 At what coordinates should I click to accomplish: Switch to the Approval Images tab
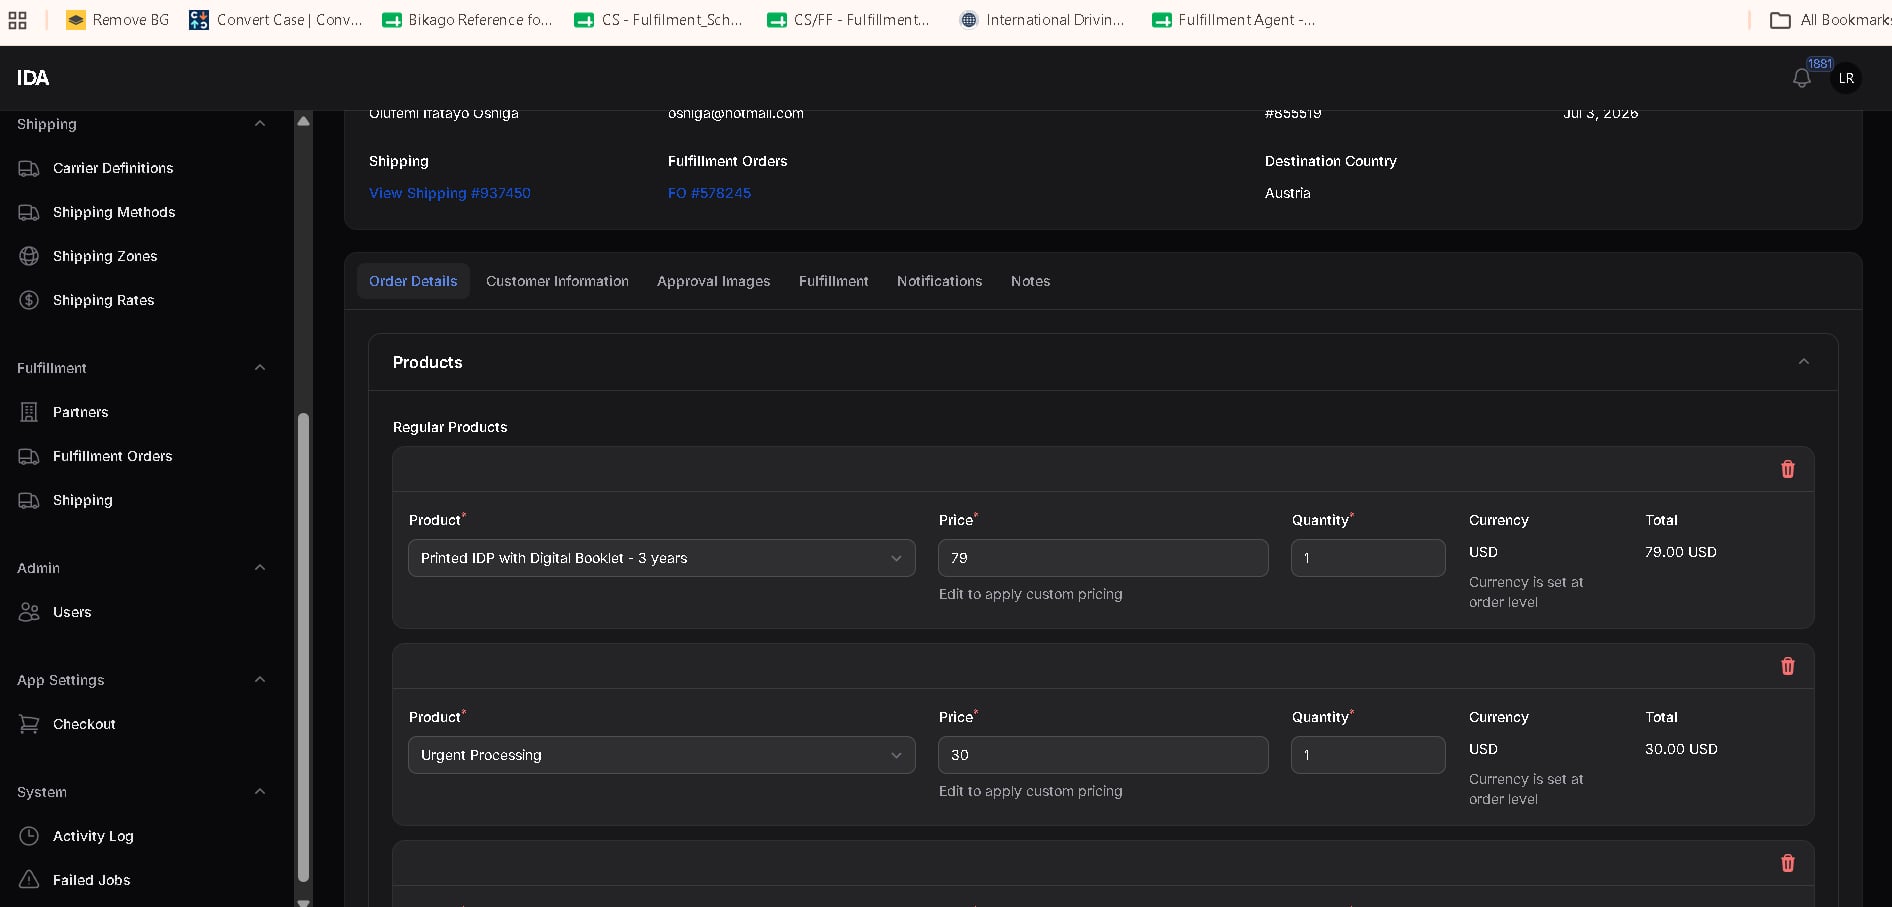pyautogui.click(x=714, y=281)
